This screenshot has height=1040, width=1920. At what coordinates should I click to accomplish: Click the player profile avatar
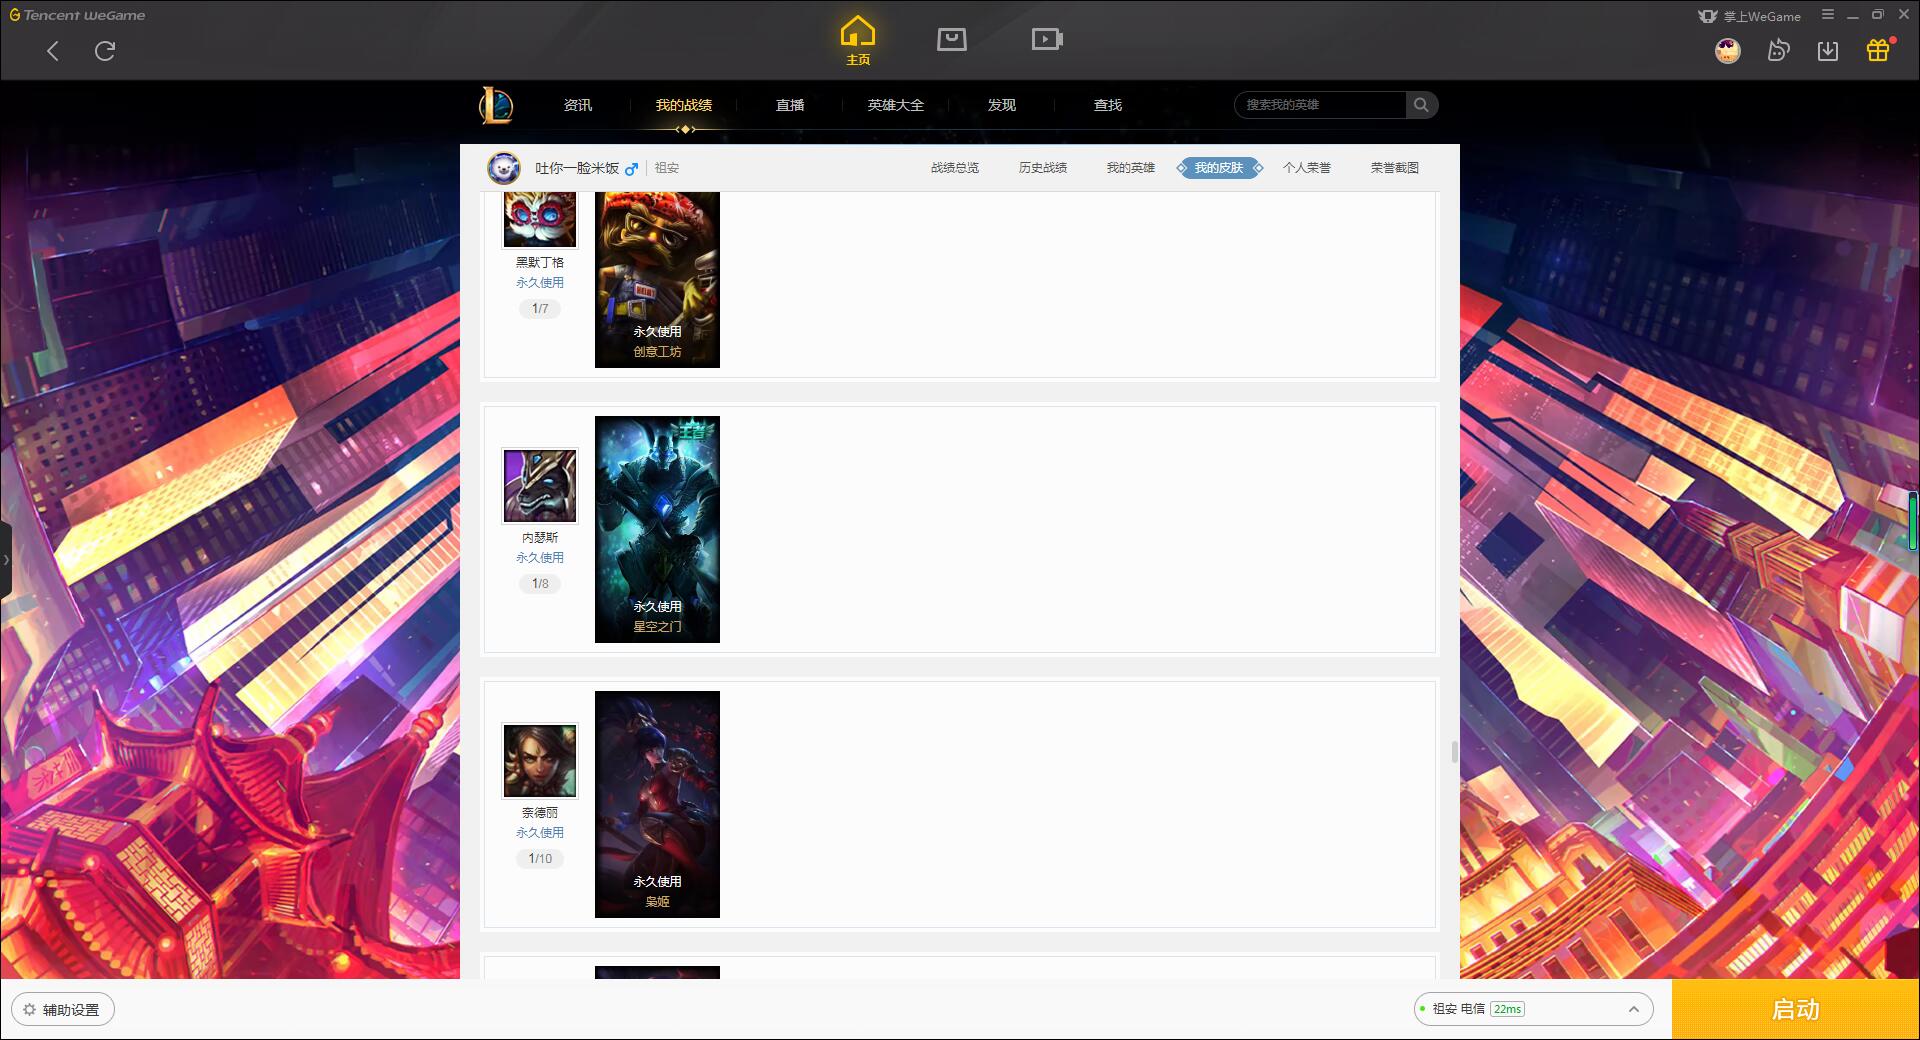pos(504,168)
